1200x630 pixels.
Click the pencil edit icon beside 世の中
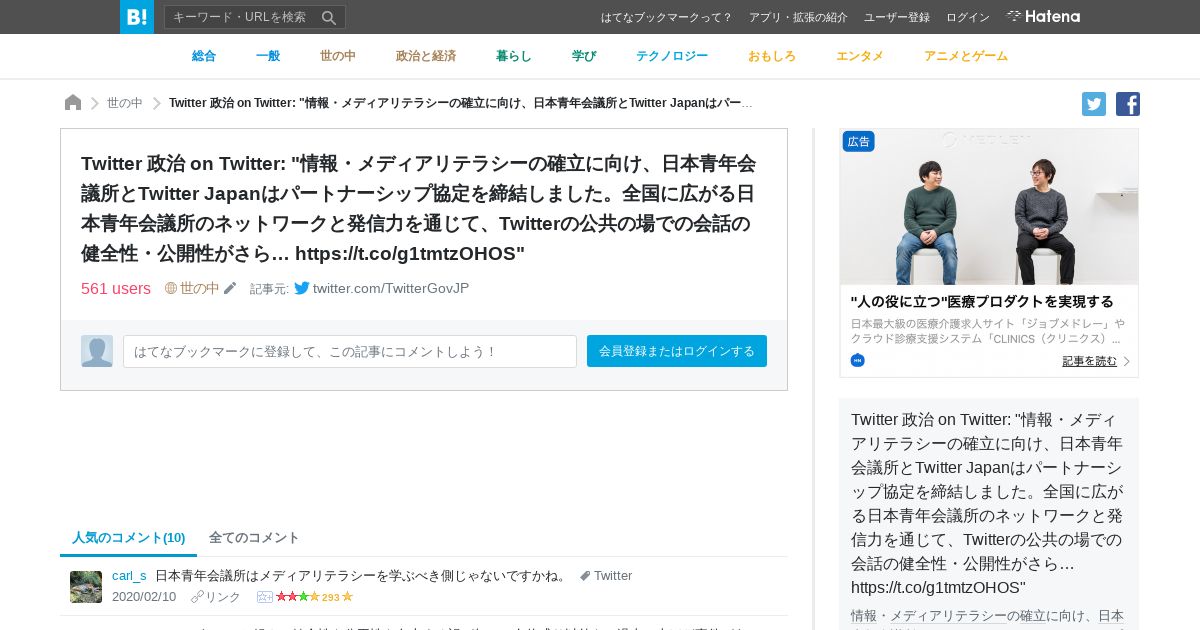coord(230,288)
